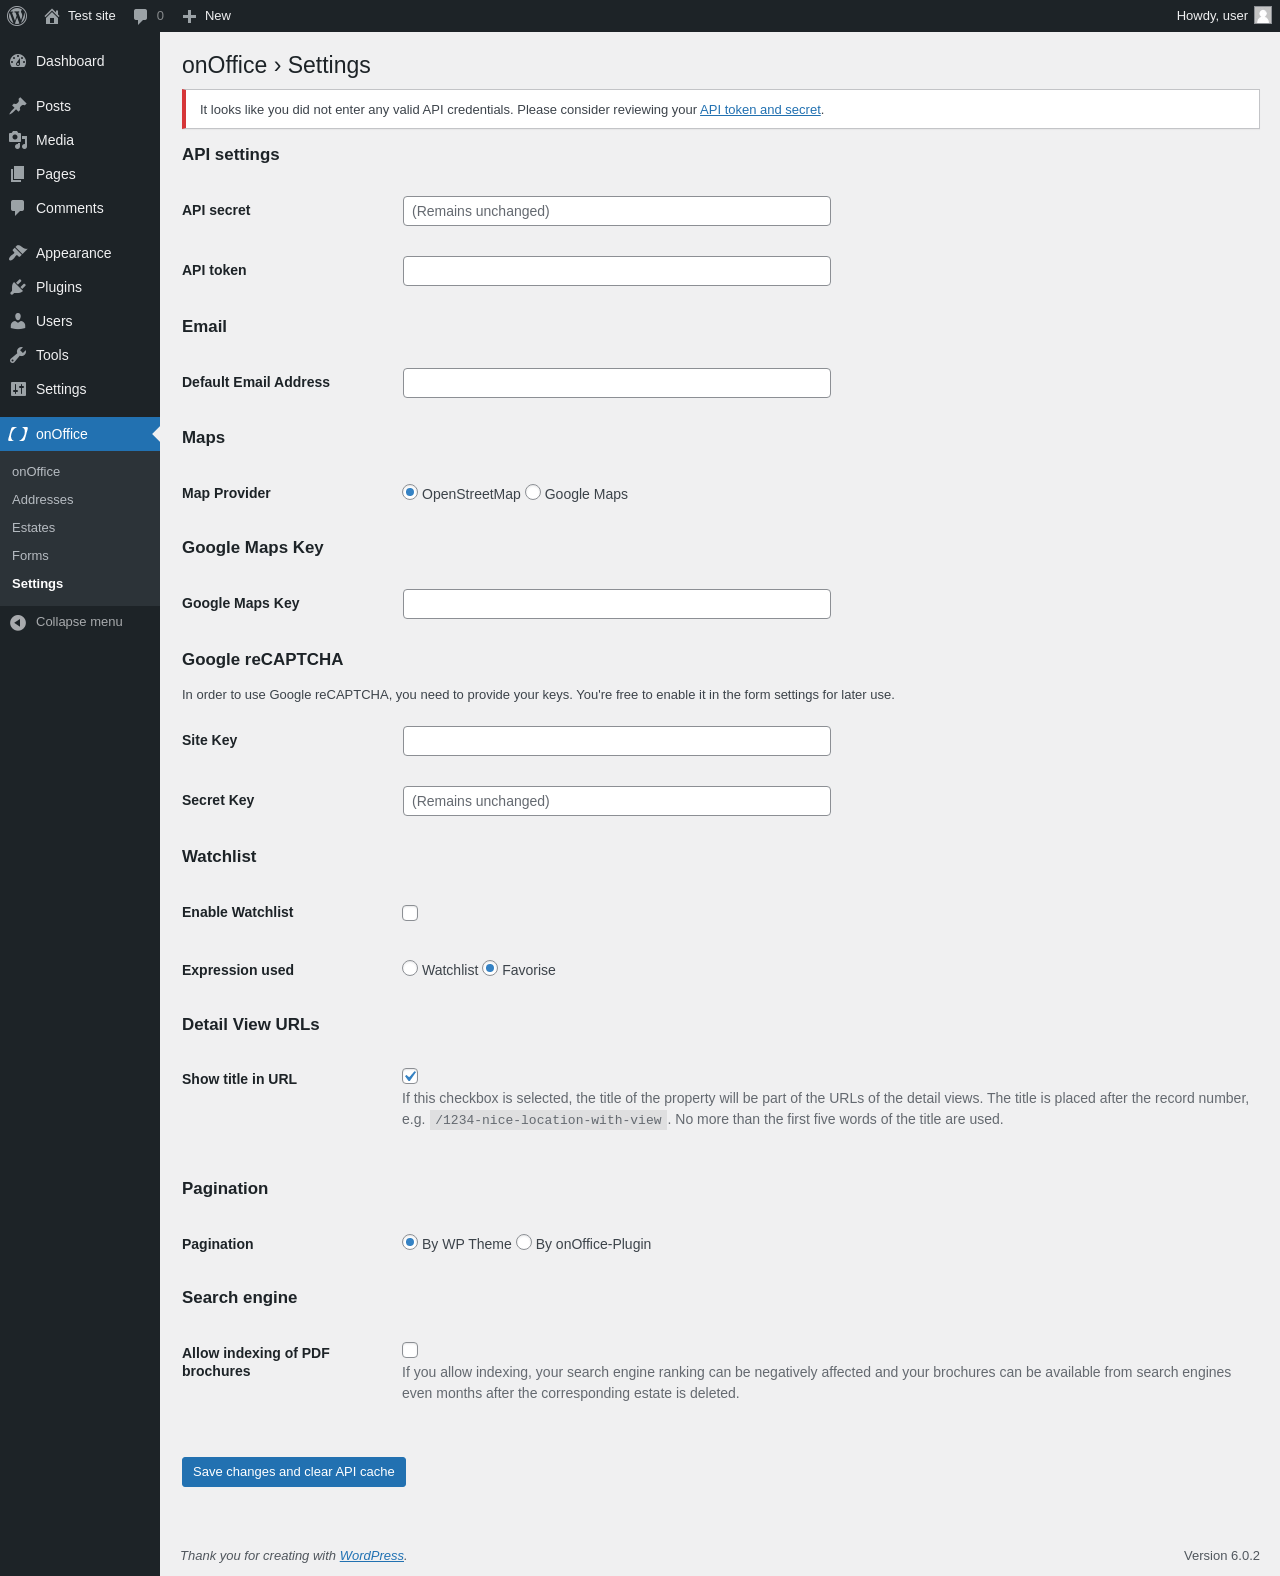The height and width of the screenshot is (1576, 1280).
Task: Click the Posts pushpin icon
Action: (18, 106)
